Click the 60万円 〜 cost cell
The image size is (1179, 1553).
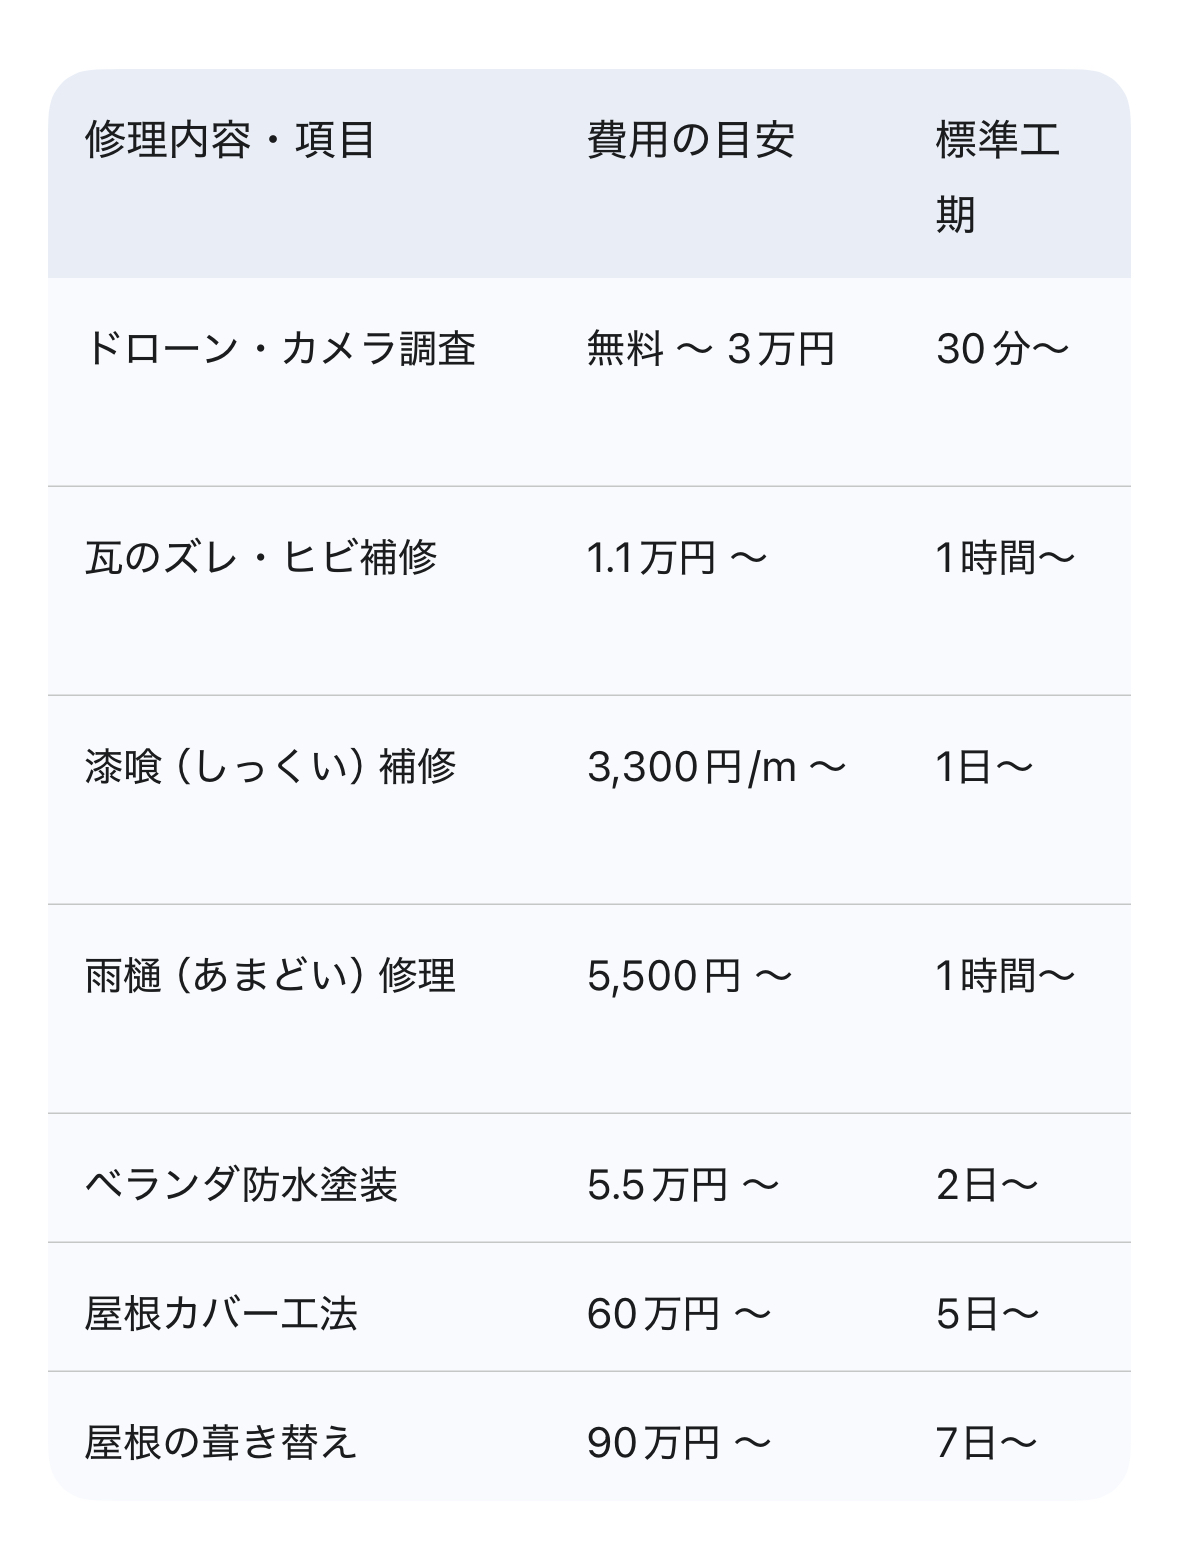click(x=679, y=1314)
